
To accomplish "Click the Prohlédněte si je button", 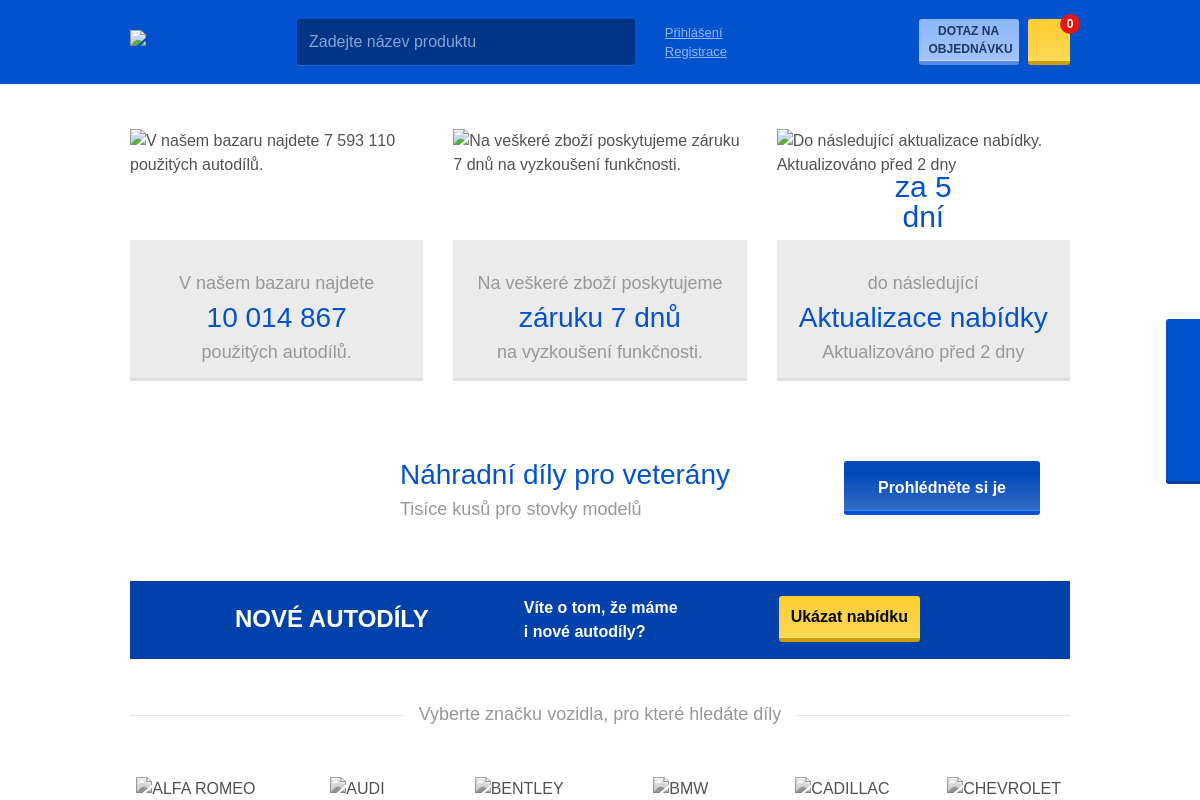I will [941, 487].
